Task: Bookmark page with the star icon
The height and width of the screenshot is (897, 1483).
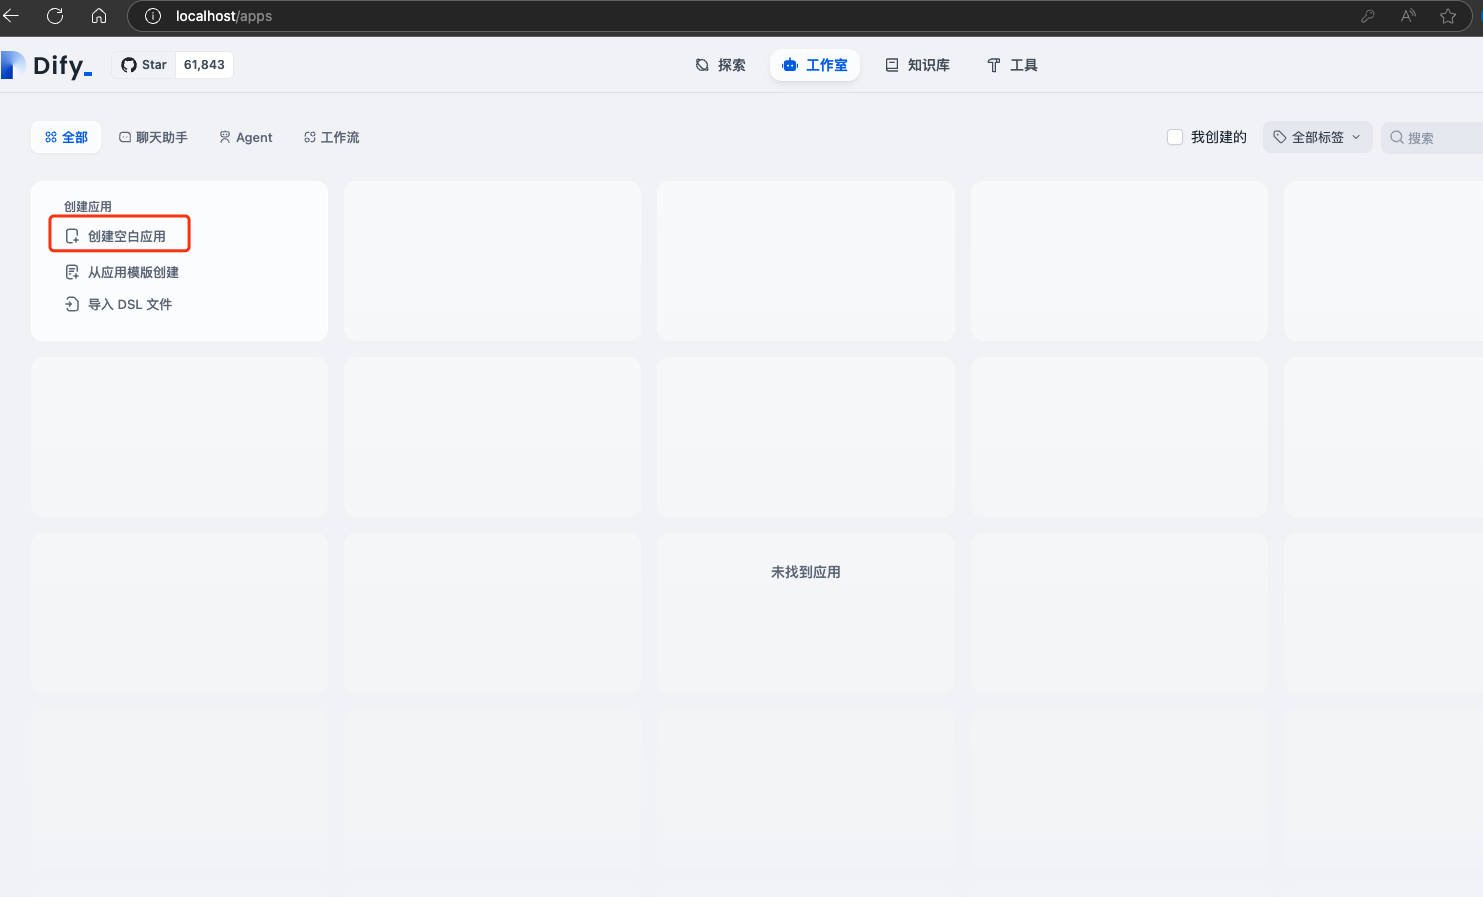Action: click(x=1447, y=16)
